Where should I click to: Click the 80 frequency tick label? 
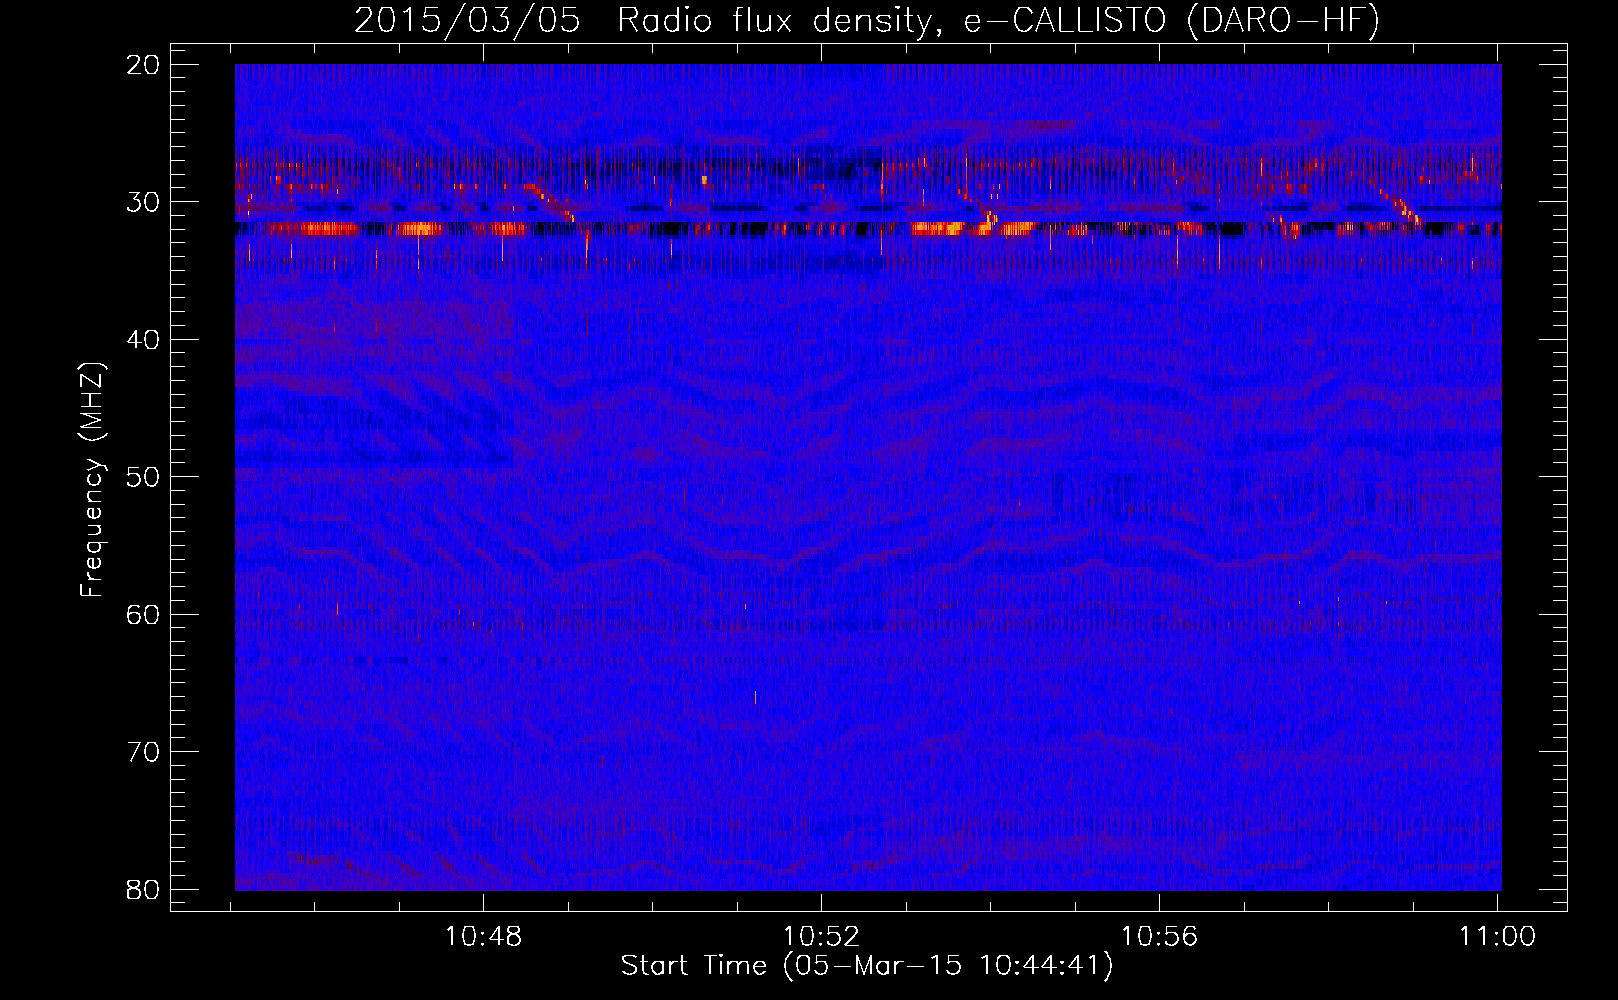pos(144,890)
